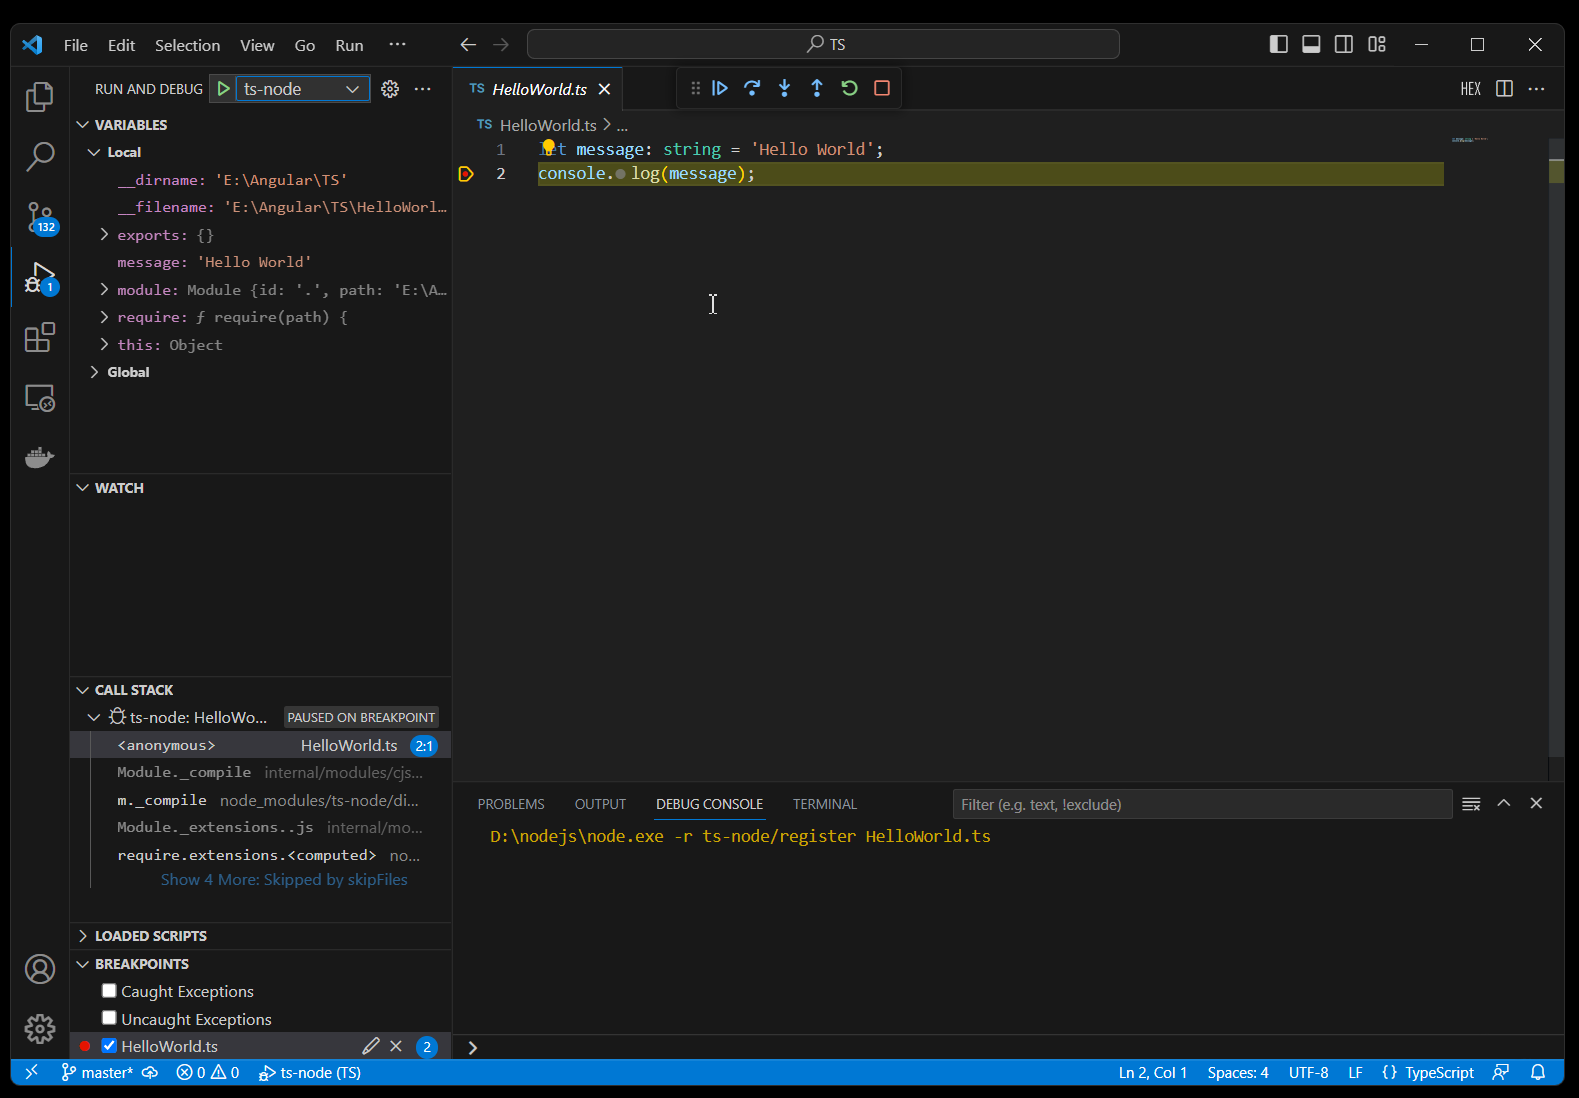Screen dimensions: 1579x1098
Task: Open launch.json via gear icon
Action: point(390,89)
